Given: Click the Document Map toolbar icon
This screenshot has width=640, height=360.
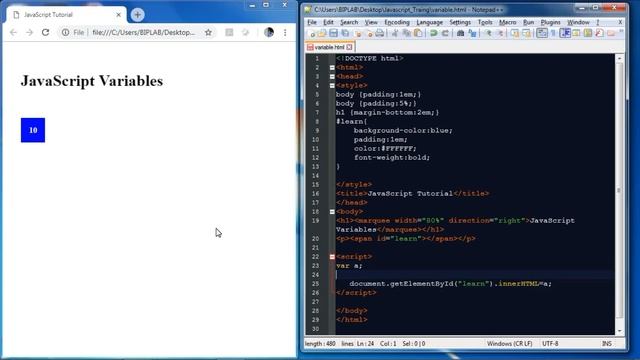Looking at the screenshot, I should pyautogui.click(x=588, y=33).
